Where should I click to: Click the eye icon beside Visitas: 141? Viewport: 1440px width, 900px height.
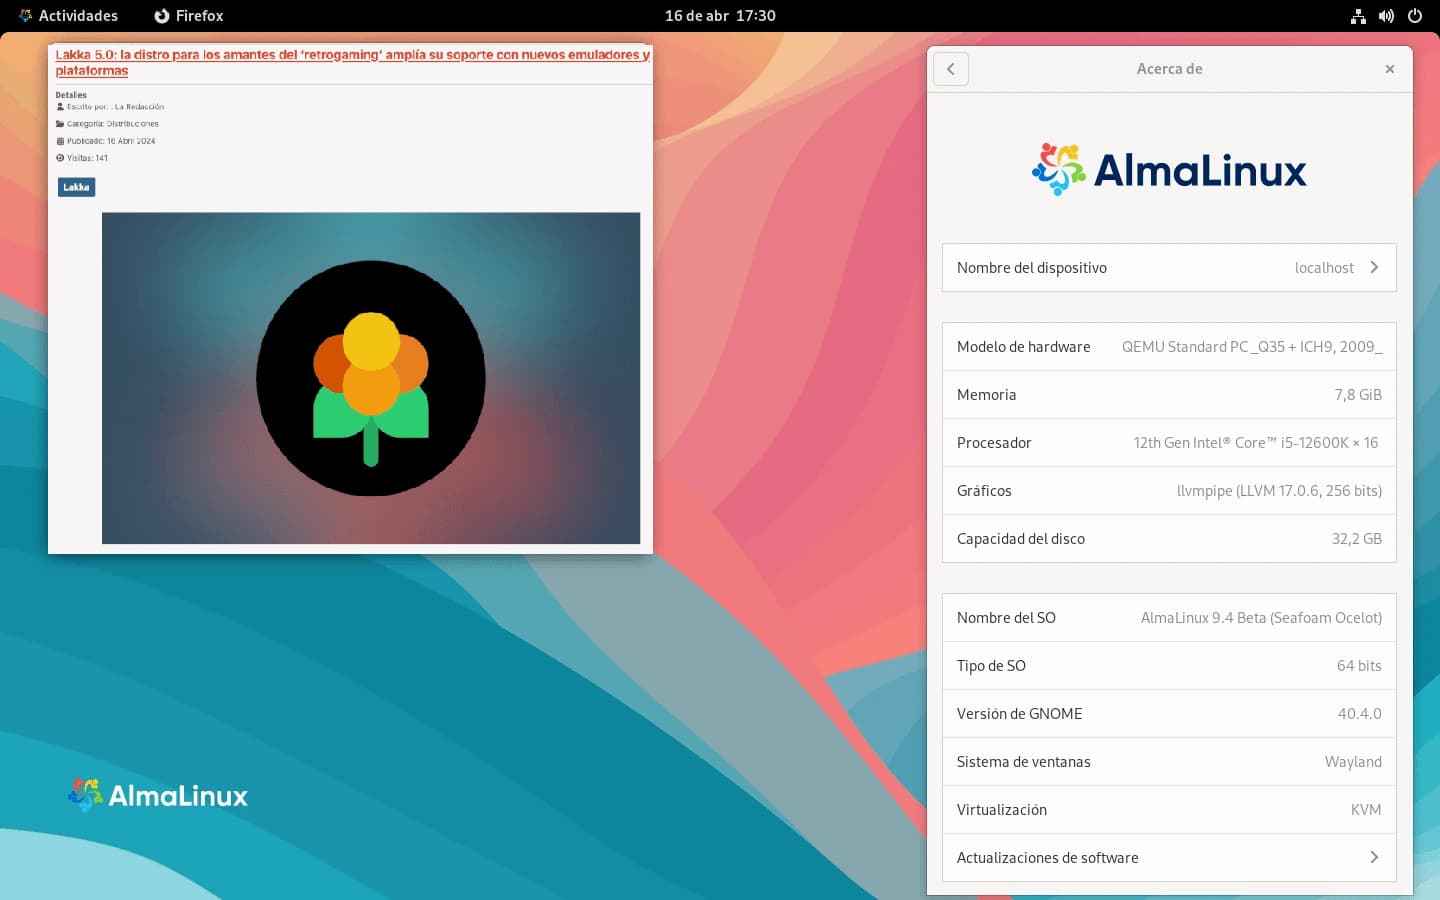click(x=60, y=158)
